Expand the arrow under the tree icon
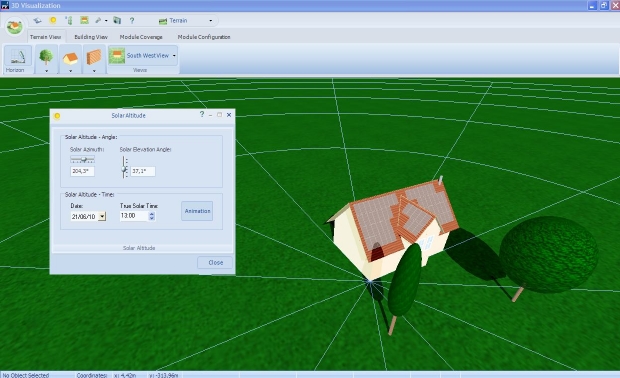The height and width of the screenshot is (378, 620). click(47, 71)
